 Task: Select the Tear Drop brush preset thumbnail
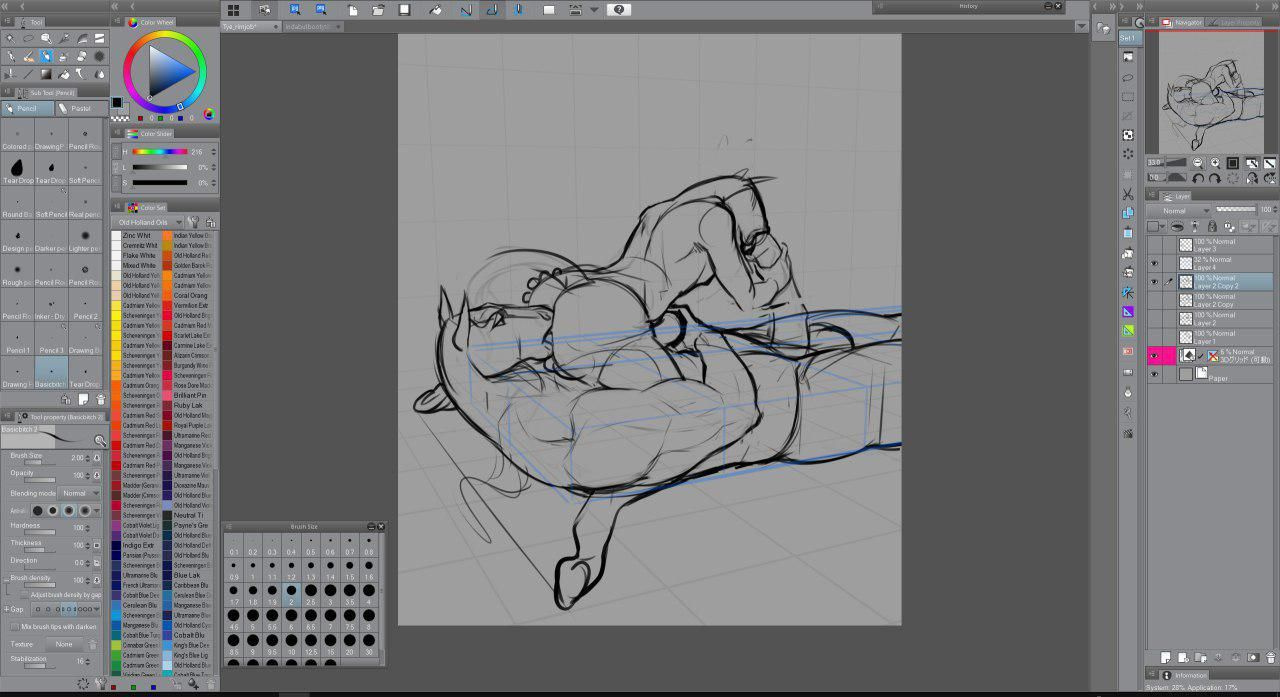pos(17,166)
